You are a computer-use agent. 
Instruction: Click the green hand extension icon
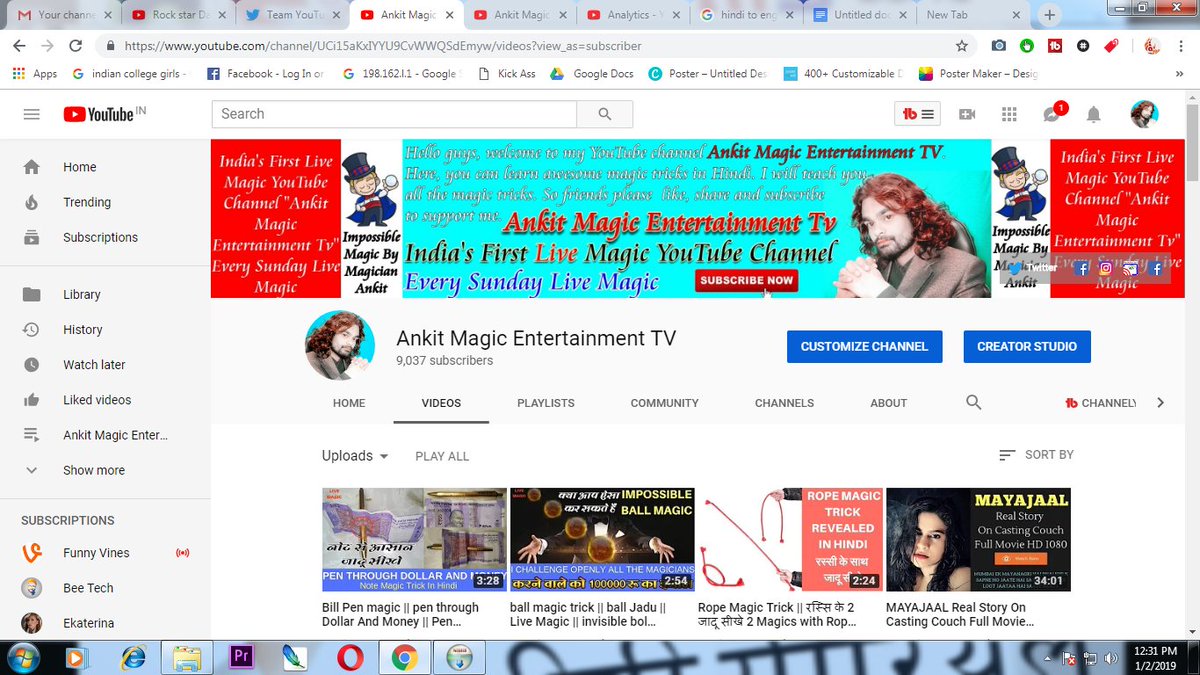[x=1027, y=46]
